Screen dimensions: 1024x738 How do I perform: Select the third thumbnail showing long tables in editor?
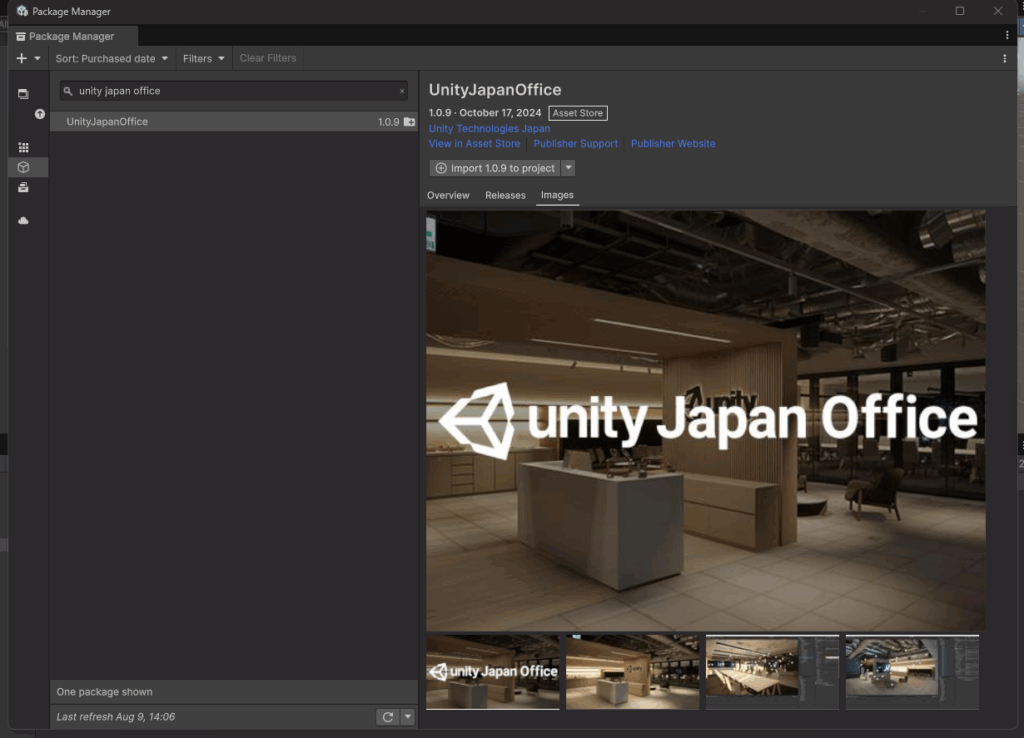[773, 672]
